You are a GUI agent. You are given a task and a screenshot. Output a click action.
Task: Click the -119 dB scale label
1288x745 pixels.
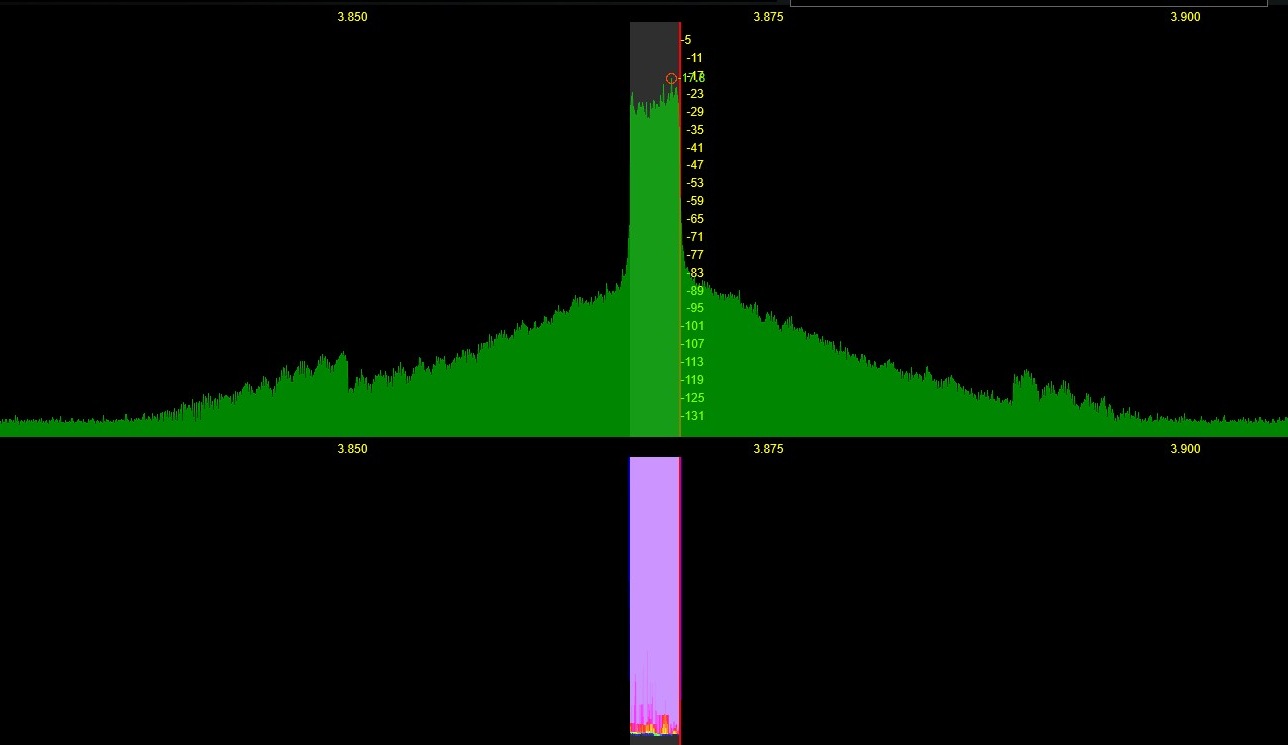click(x=693, y=380)
